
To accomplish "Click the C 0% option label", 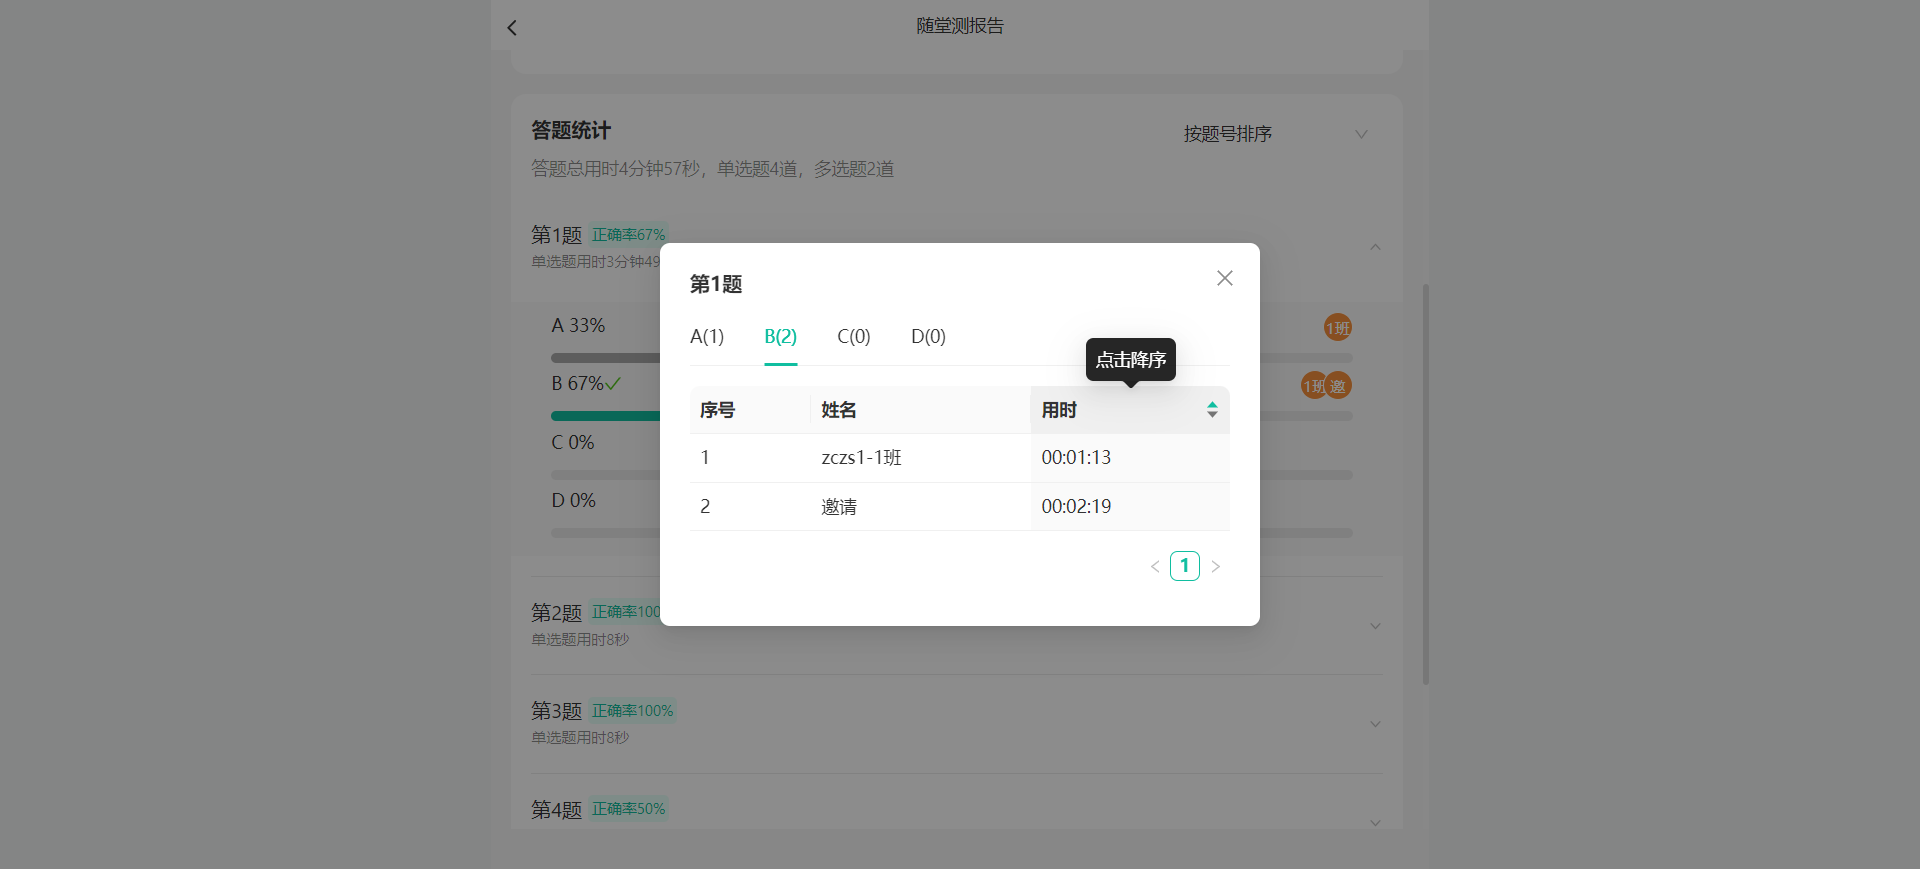I will [573, 443].
